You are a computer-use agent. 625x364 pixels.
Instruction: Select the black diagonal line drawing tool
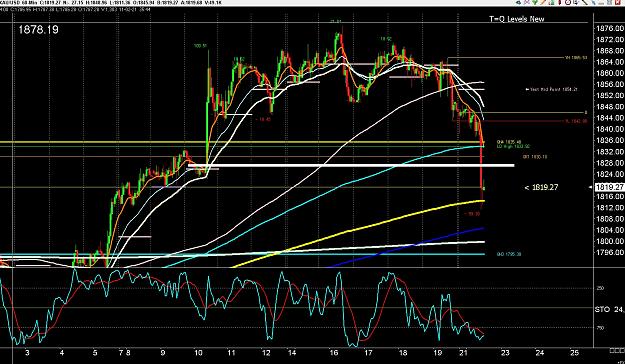pos(585,2)
